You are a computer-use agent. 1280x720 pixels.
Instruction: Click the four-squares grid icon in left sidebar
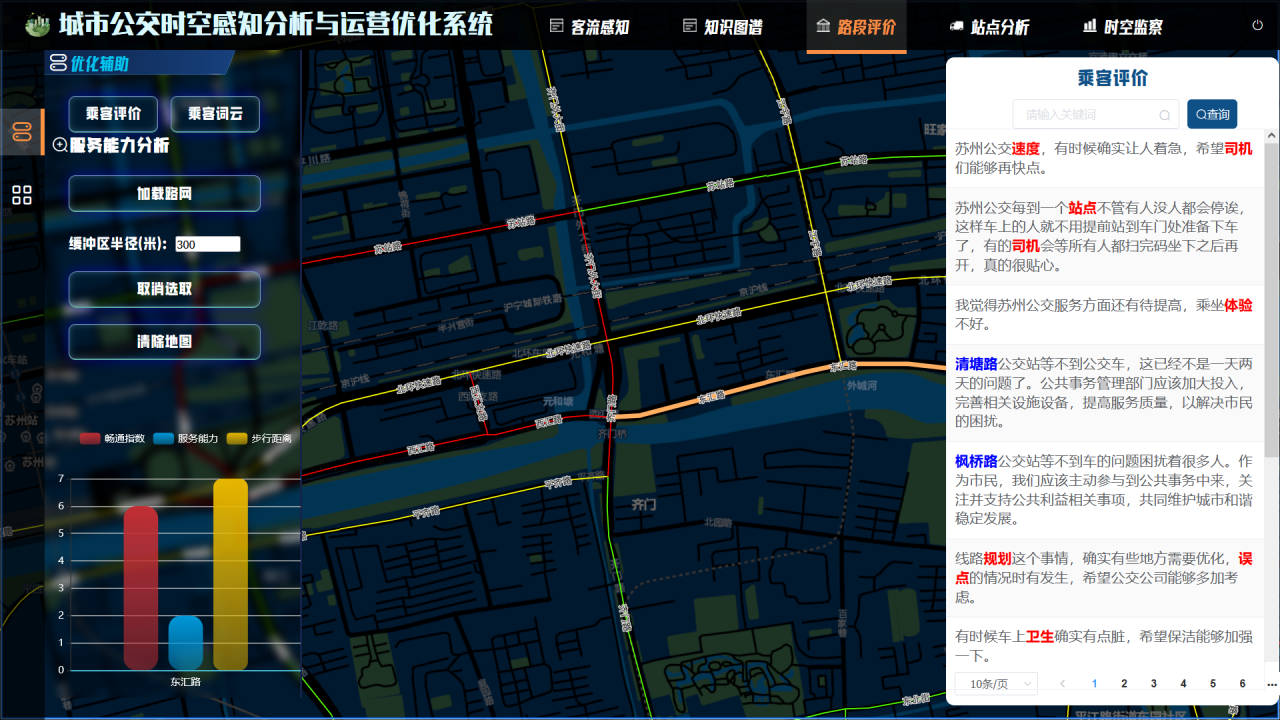click(22, 195)
